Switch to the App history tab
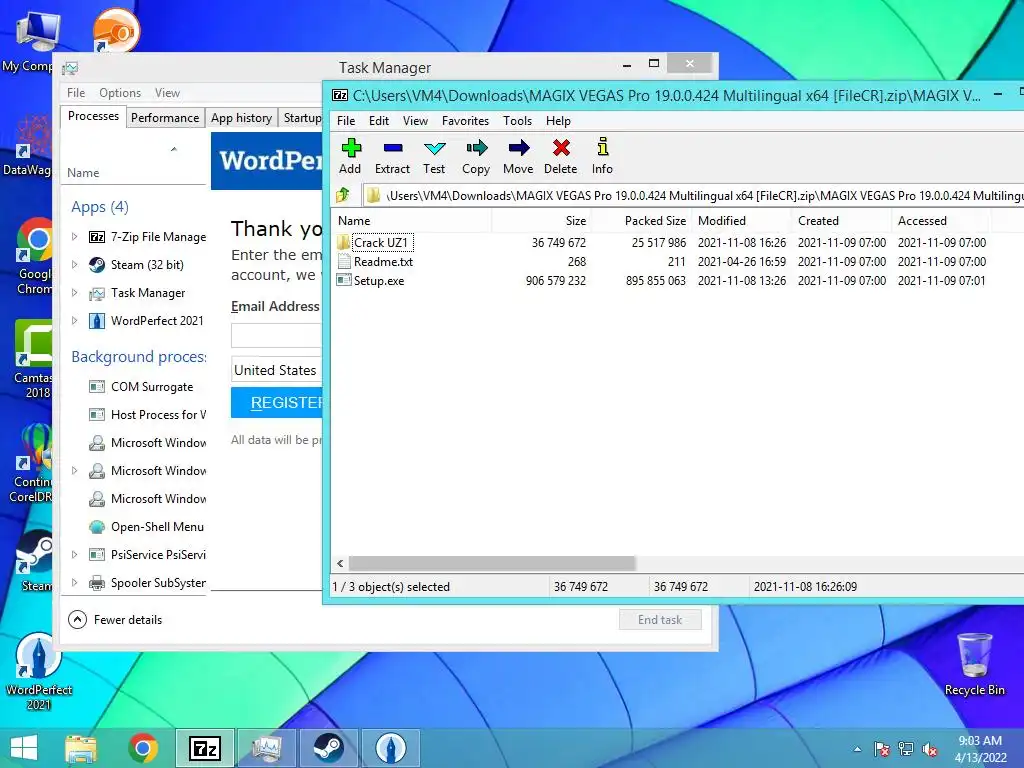 coord(242,118)
